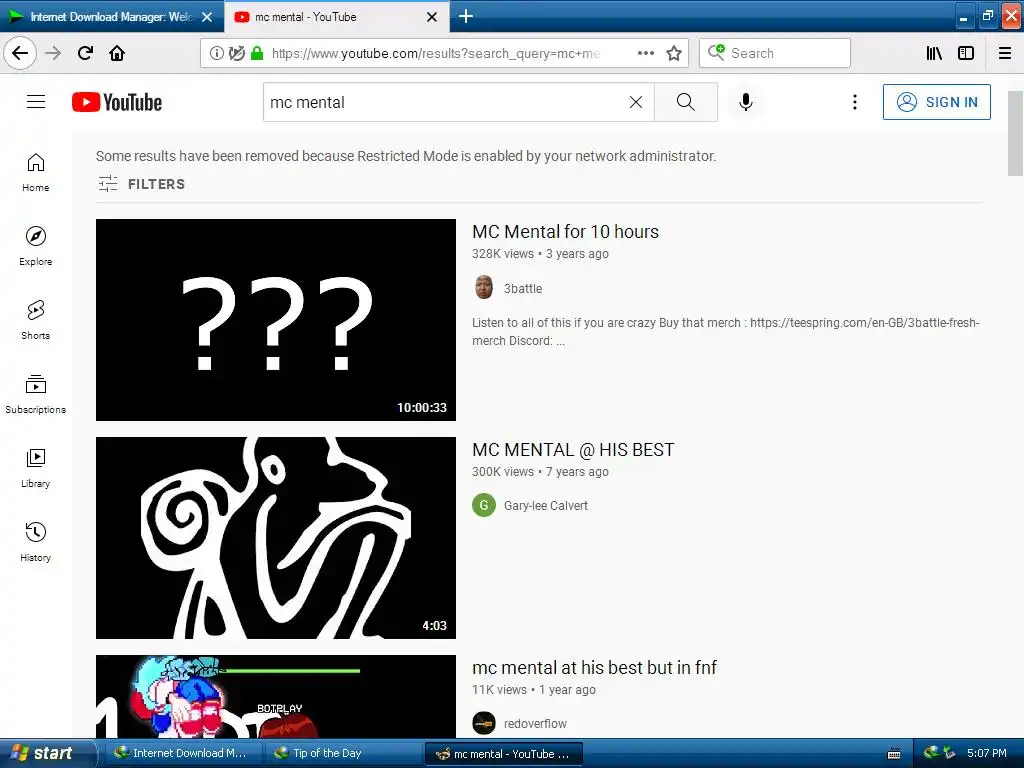Screen dimensions: 1024x768
Task: Open the ??? thumbnail for 10 hours video
Action: [x=276, y=320]
